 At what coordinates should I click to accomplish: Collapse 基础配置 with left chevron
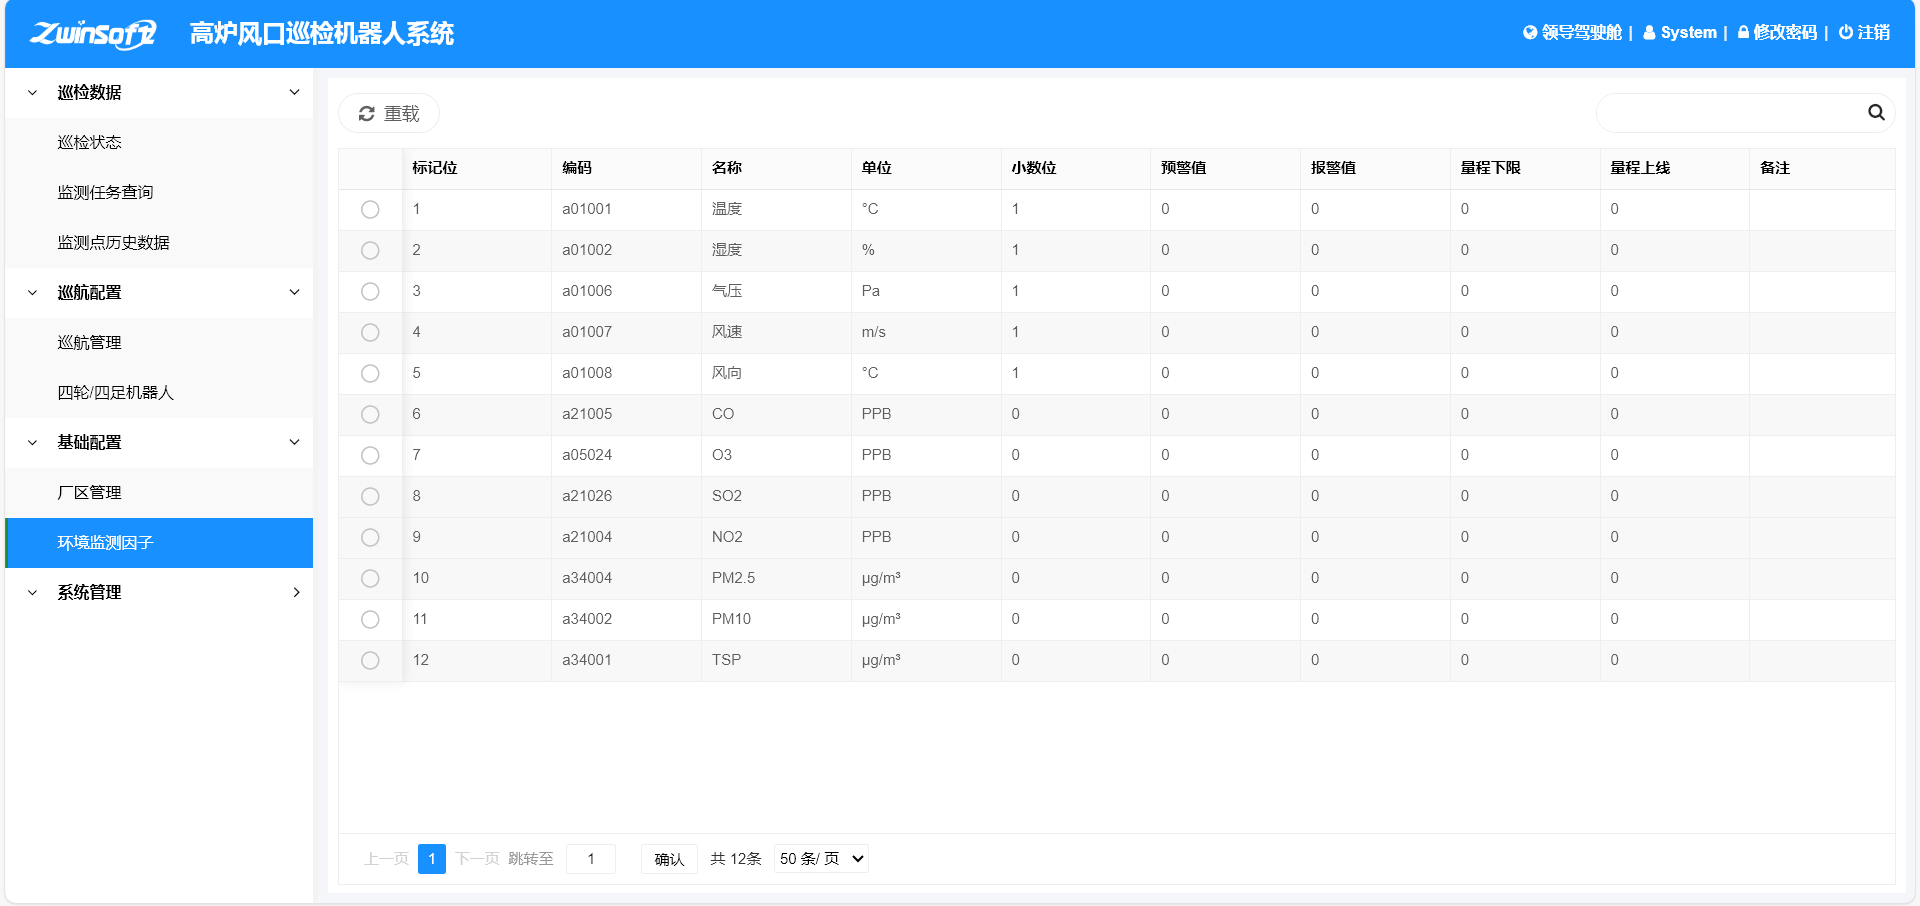32,443
